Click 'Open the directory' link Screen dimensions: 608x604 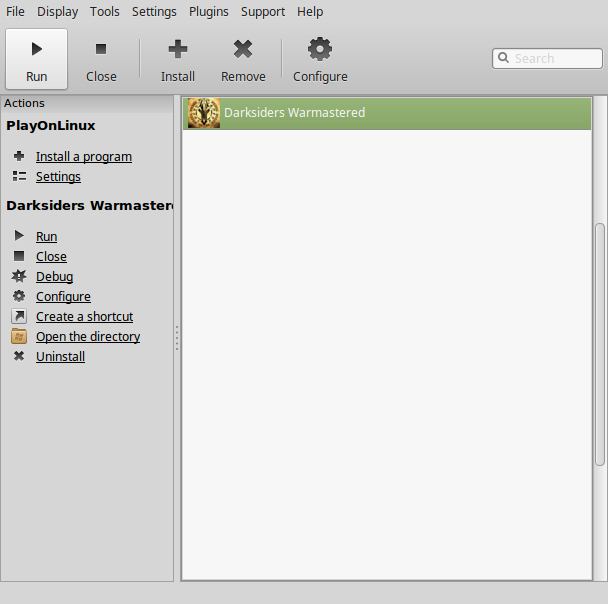point(88,337)
